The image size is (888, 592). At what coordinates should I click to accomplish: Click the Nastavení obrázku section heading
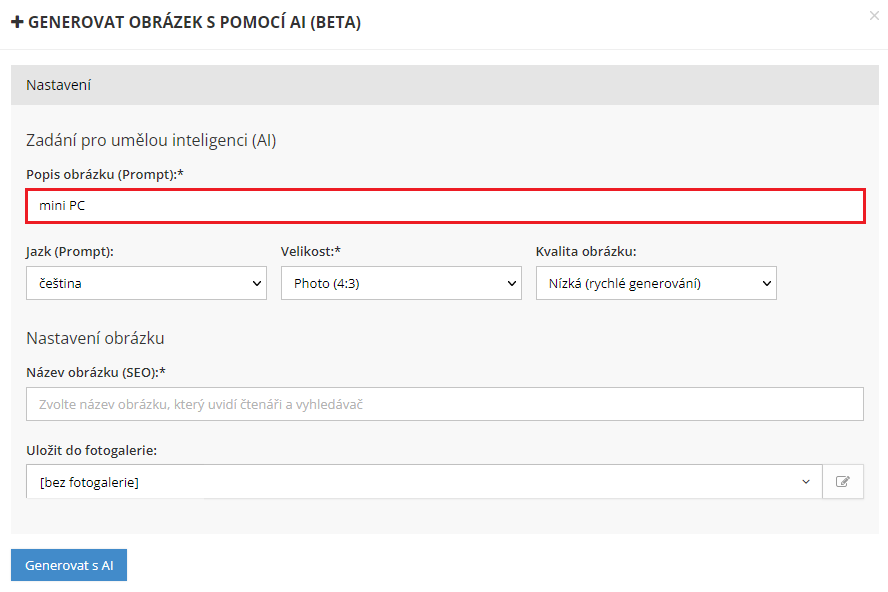(x=95, y=338)
